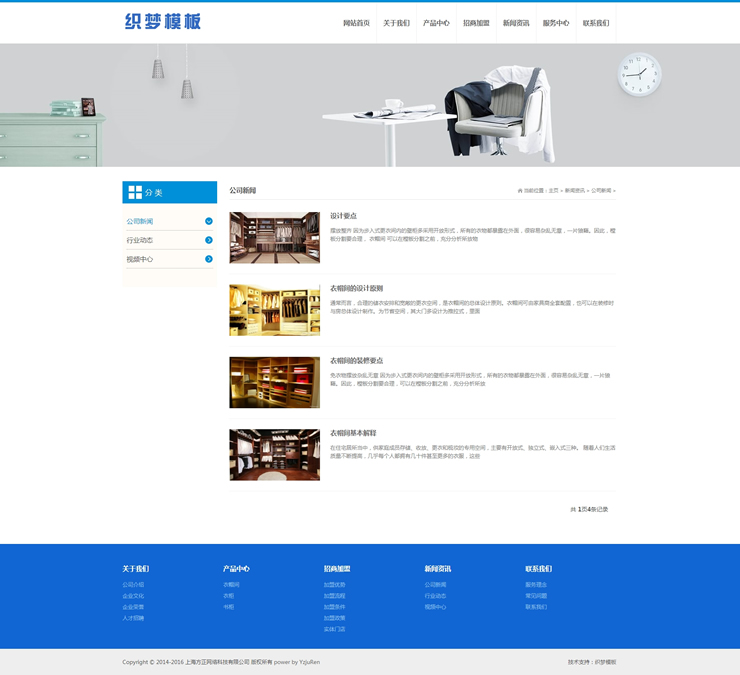Open the 联系我们 navigation item
The height and width of the screenshot is (675, 740).
[x=596, y=23]
